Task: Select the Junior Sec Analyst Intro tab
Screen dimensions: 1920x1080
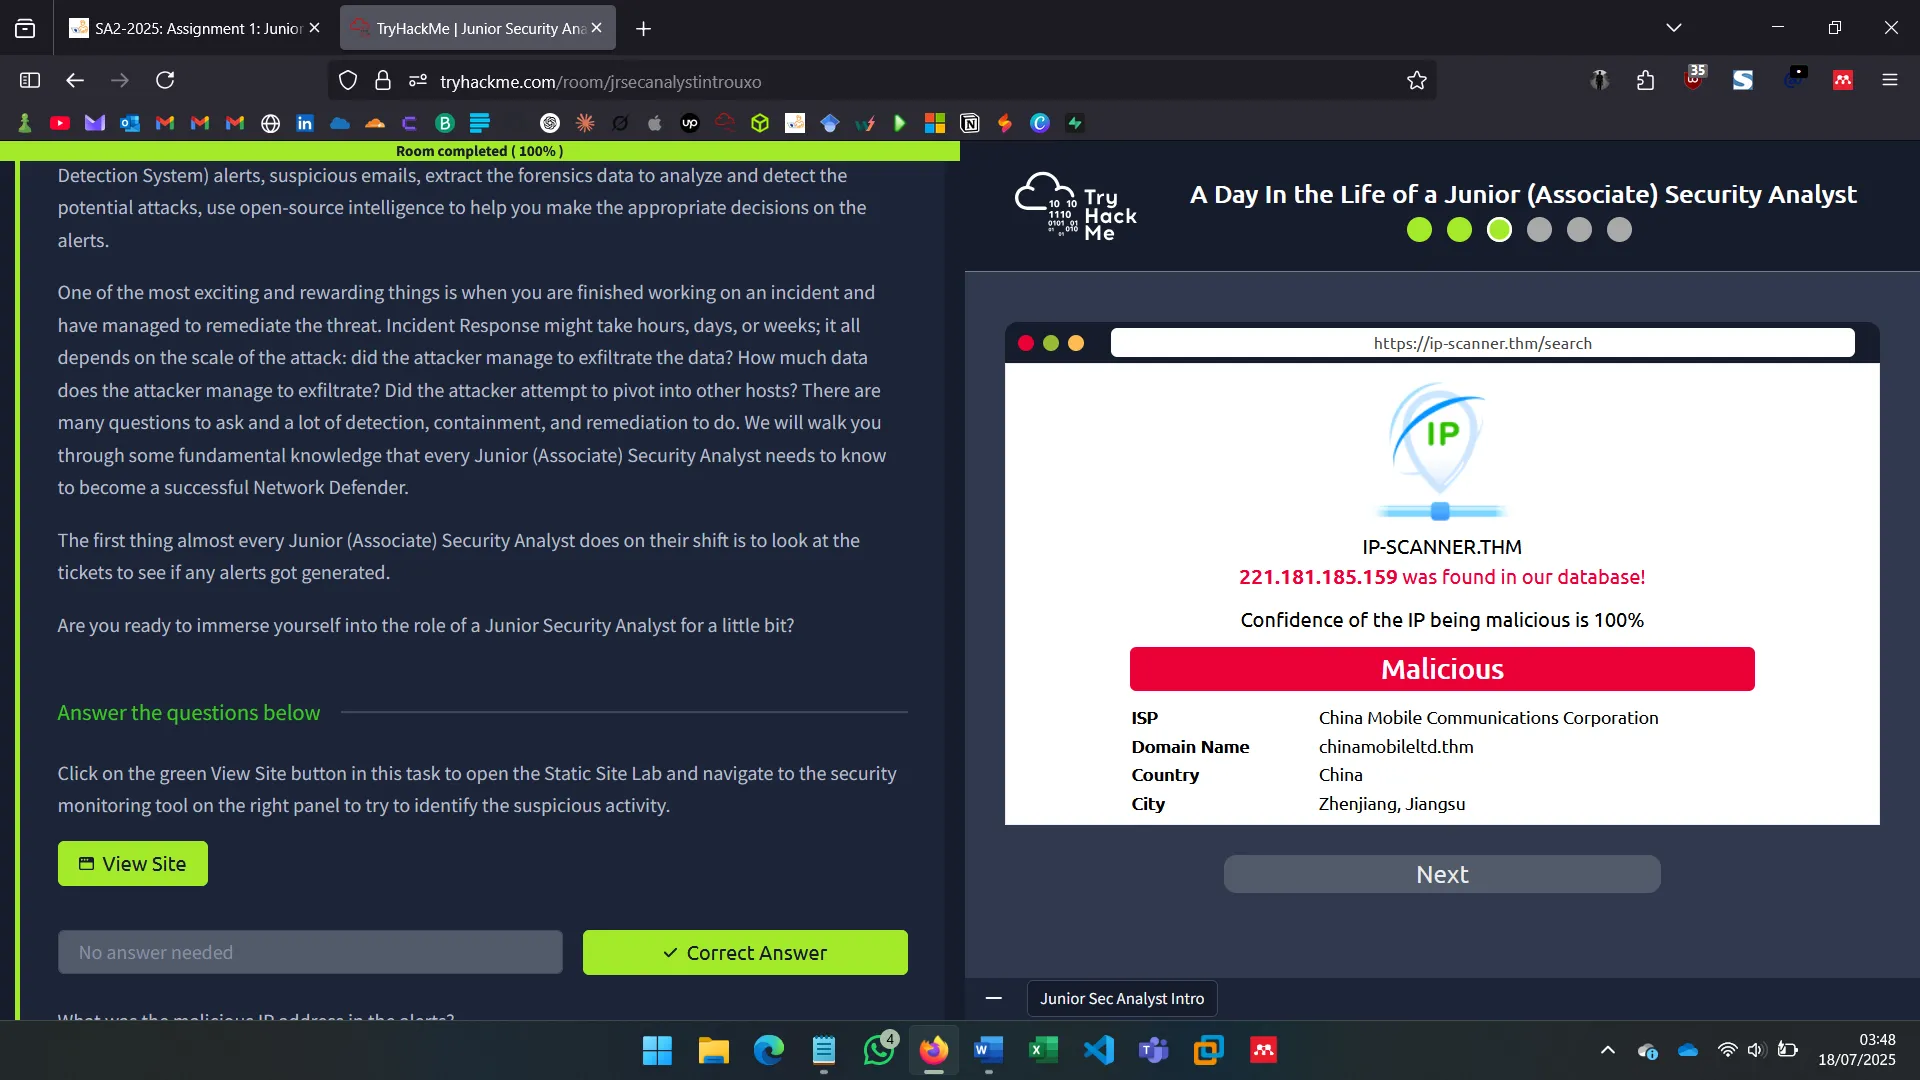Action: [1121, 998]
